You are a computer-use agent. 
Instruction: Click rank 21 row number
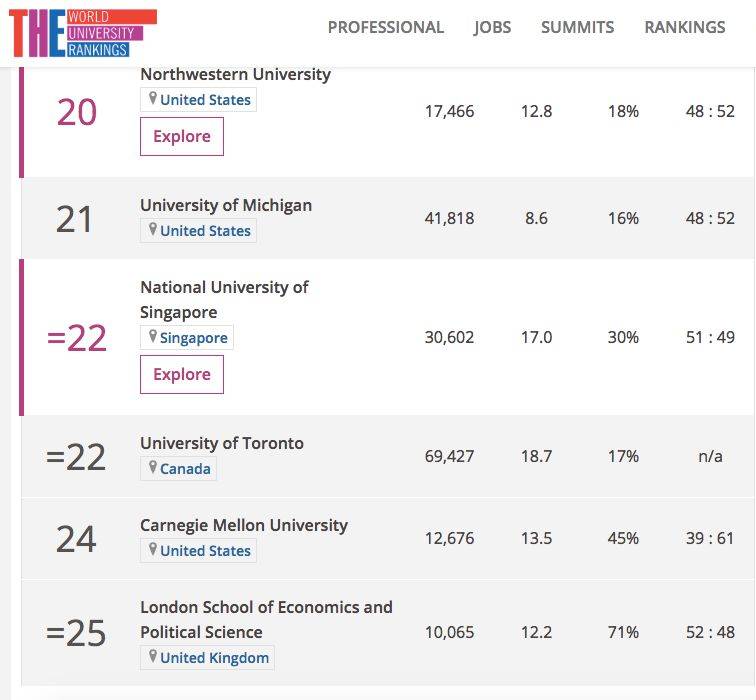75,219
